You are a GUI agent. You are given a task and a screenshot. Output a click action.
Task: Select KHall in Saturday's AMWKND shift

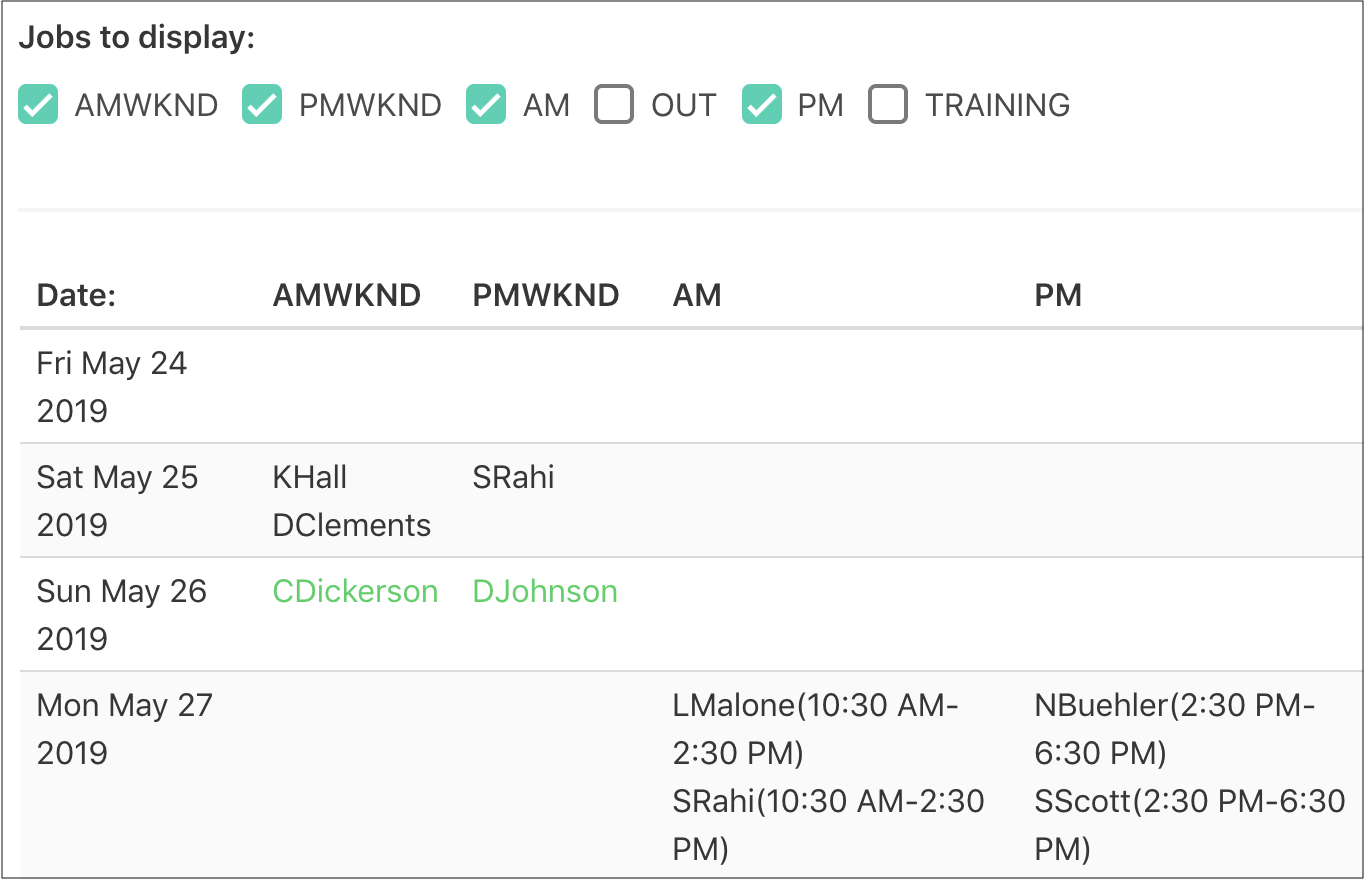click(x=310, y=477)
